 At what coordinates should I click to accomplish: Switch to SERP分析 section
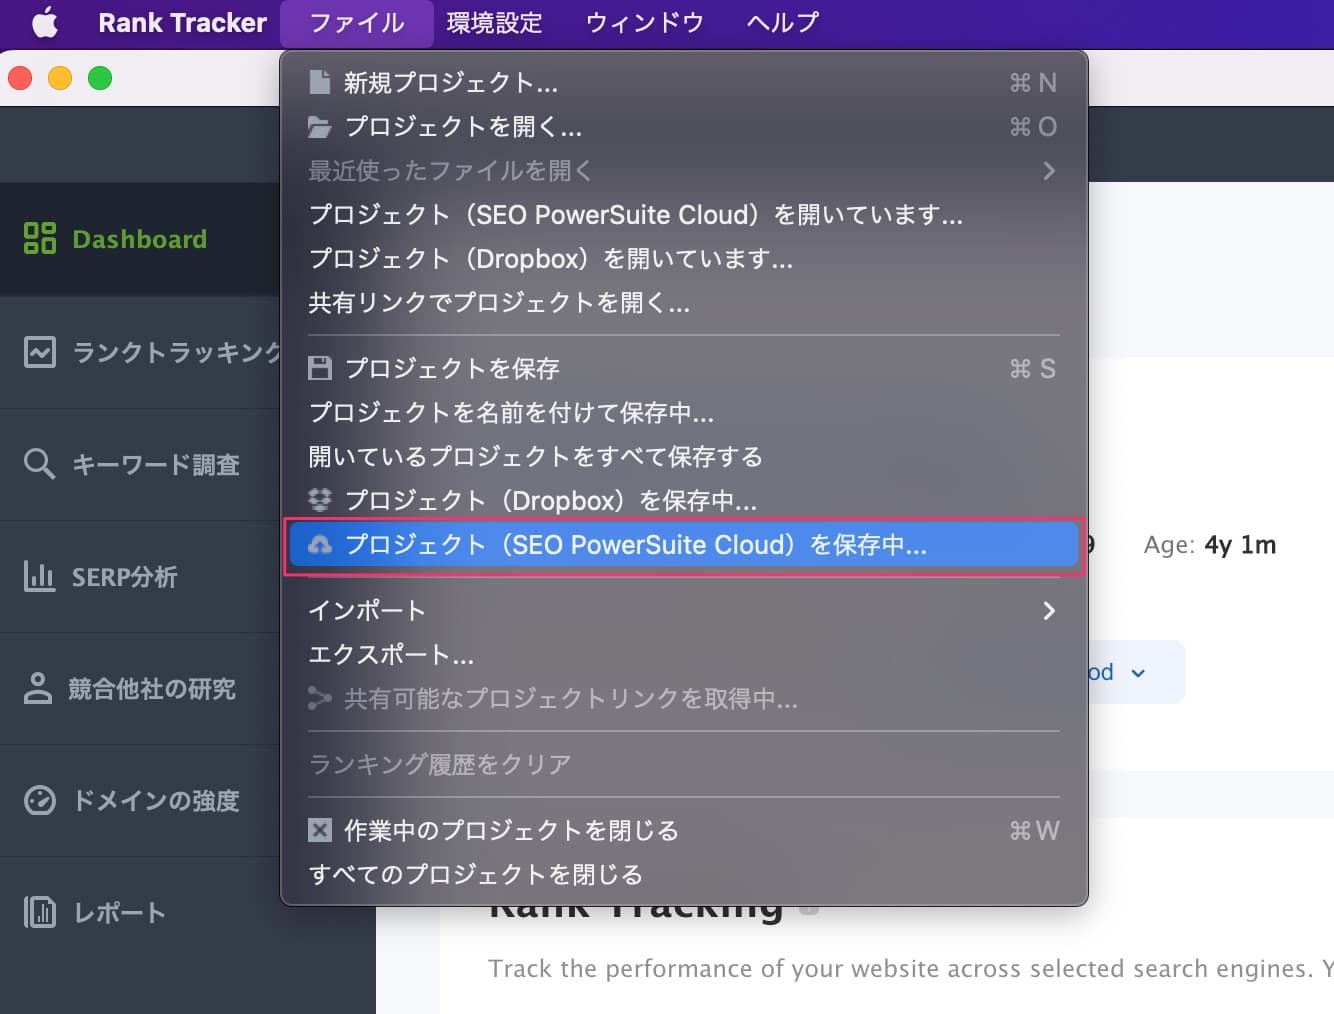click(140, 576)
